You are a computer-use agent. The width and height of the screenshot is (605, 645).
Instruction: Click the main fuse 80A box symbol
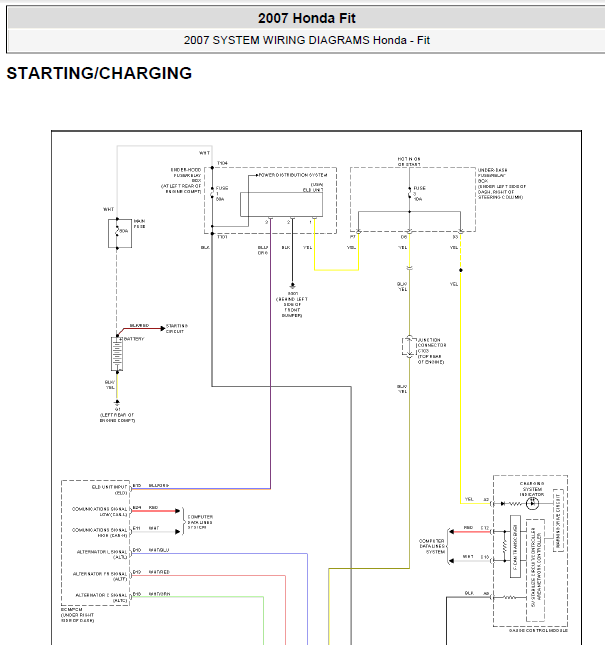tap(120, 233)
